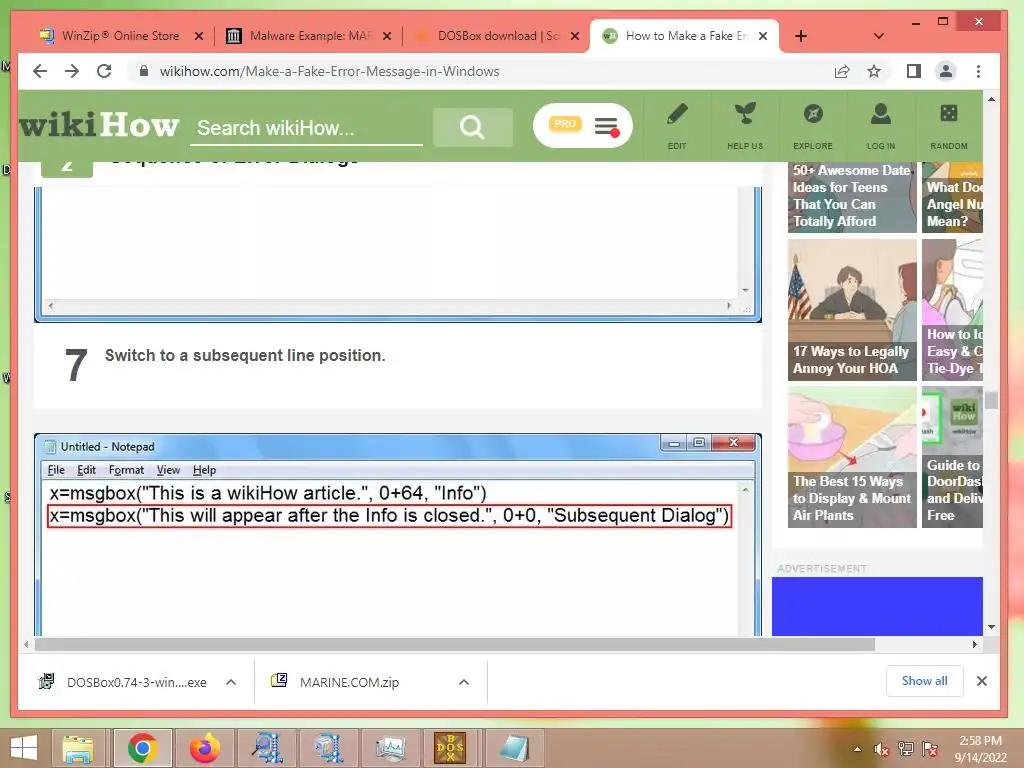1024x768 pixels.
Task: Click the muted volume tray icon
Action: [882, 749]
